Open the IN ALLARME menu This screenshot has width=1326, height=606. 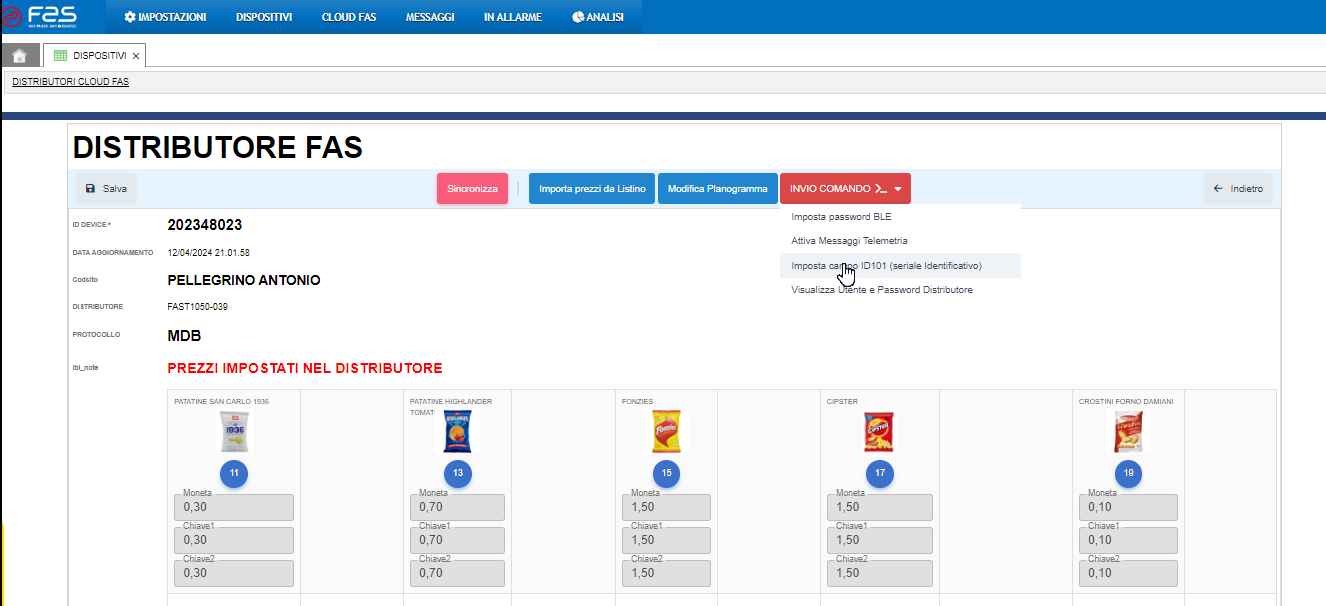coord(513,17)
